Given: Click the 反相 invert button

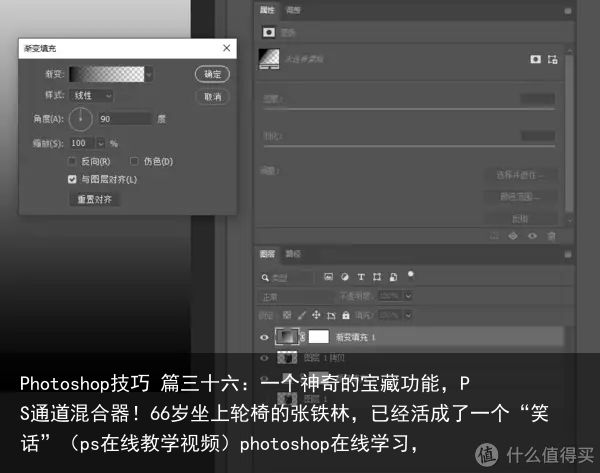Looking at the screenshot, I should [519, 219].
